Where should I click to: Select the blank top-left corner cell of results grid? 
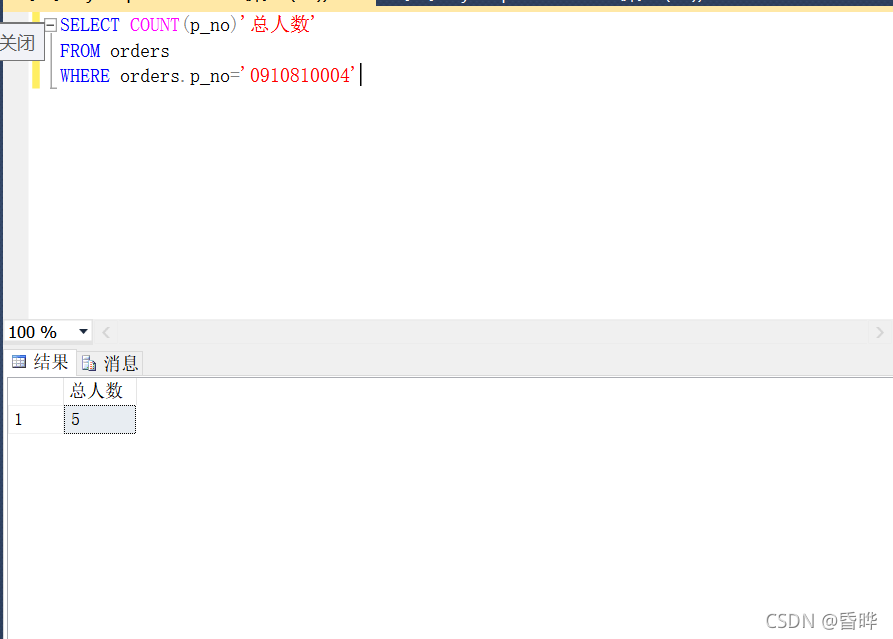point(35,391)
